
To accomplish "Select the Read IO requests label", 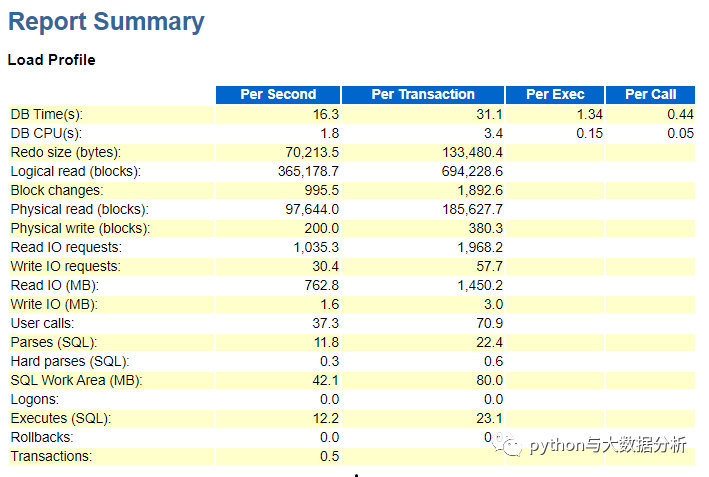I will point(66,247).
